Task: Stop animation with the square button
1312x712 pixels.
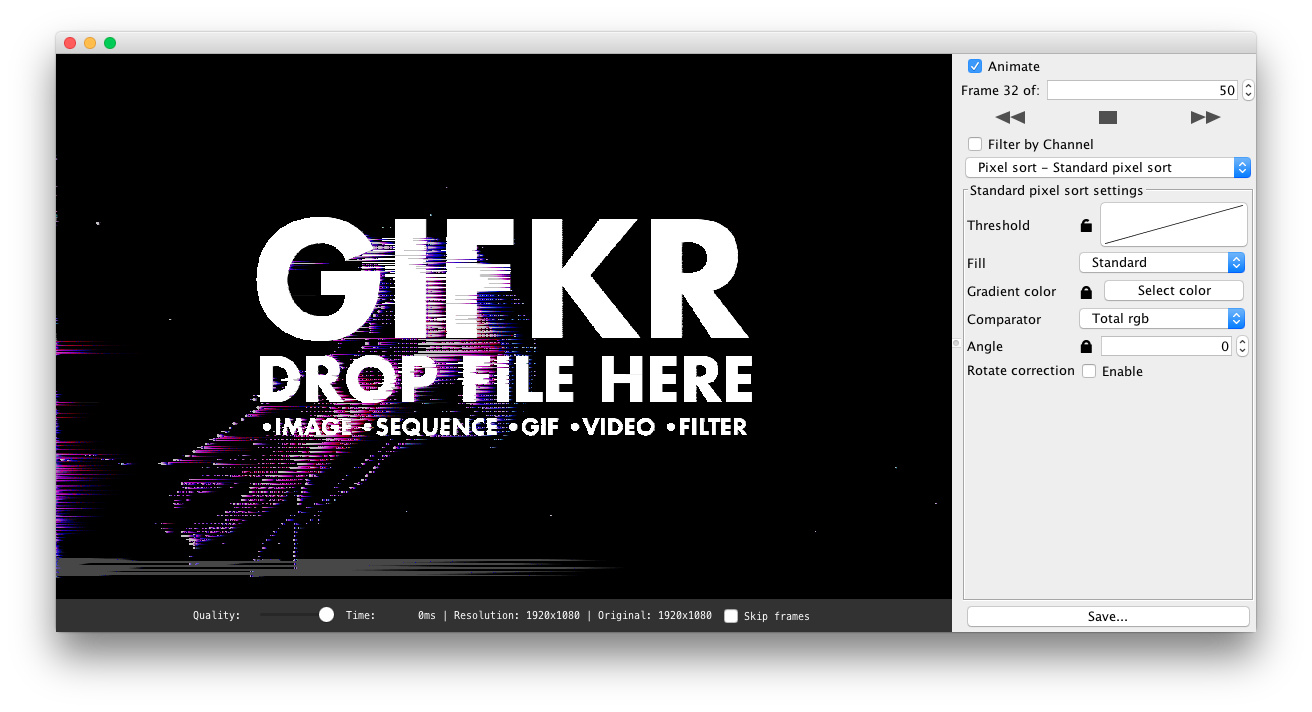Action: point(1107,118)
